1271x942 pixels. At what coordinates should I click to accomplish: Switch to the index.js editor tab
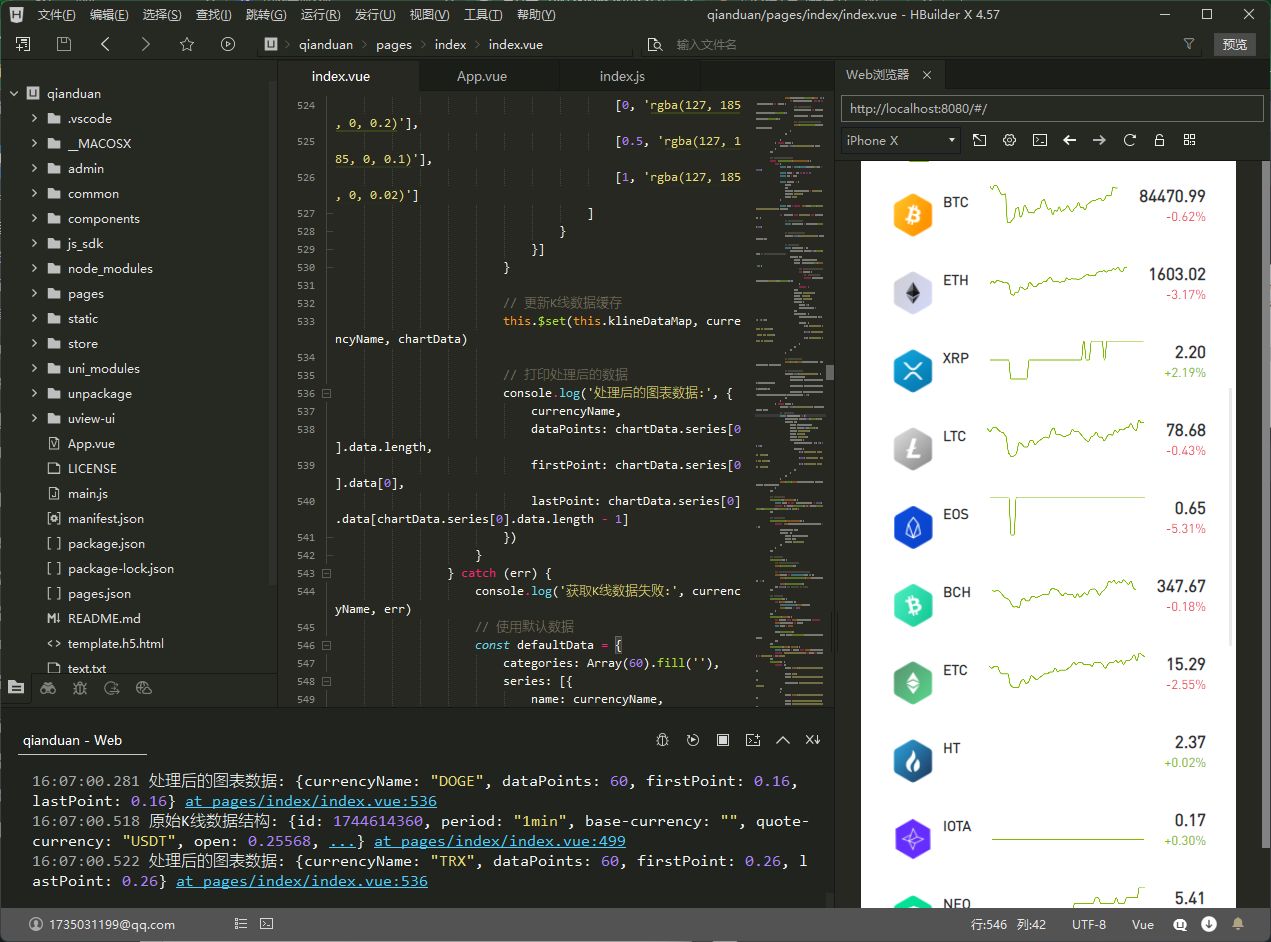tap(622, 77)
